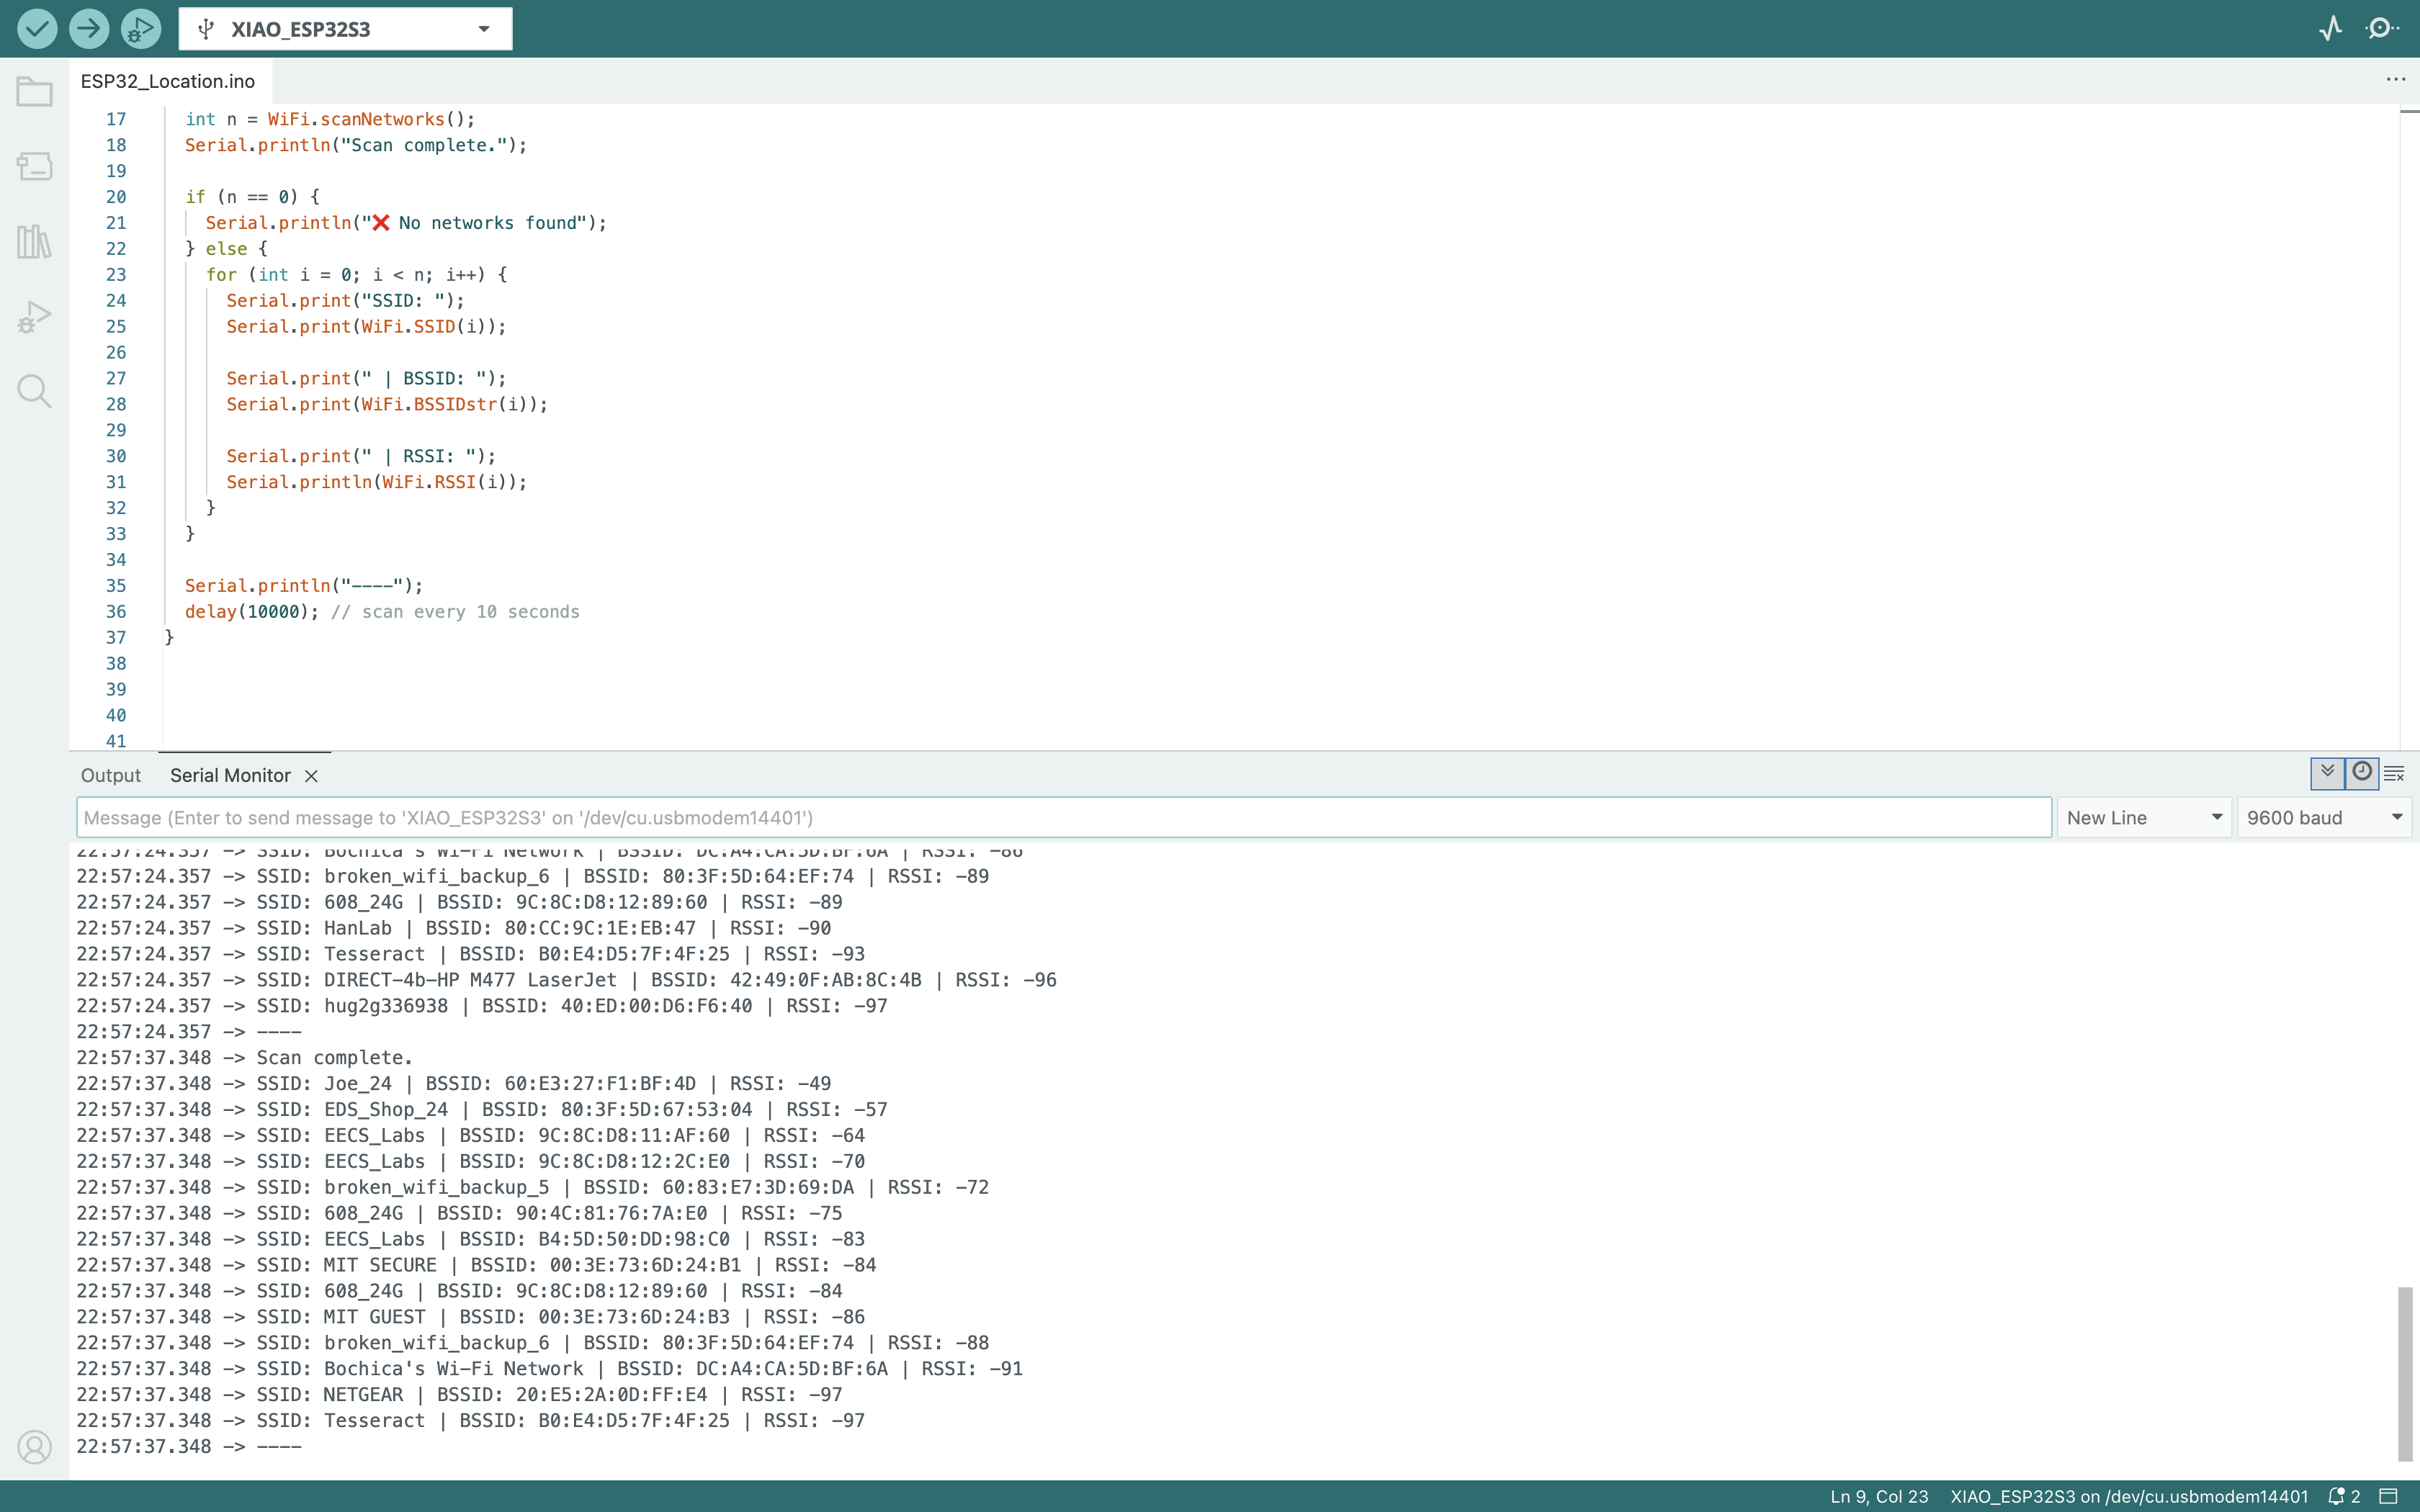Screen dimensions: 2420x1512
Task: Open the New Line line-ending dropdown
Action: click(x=2143, y=818)
